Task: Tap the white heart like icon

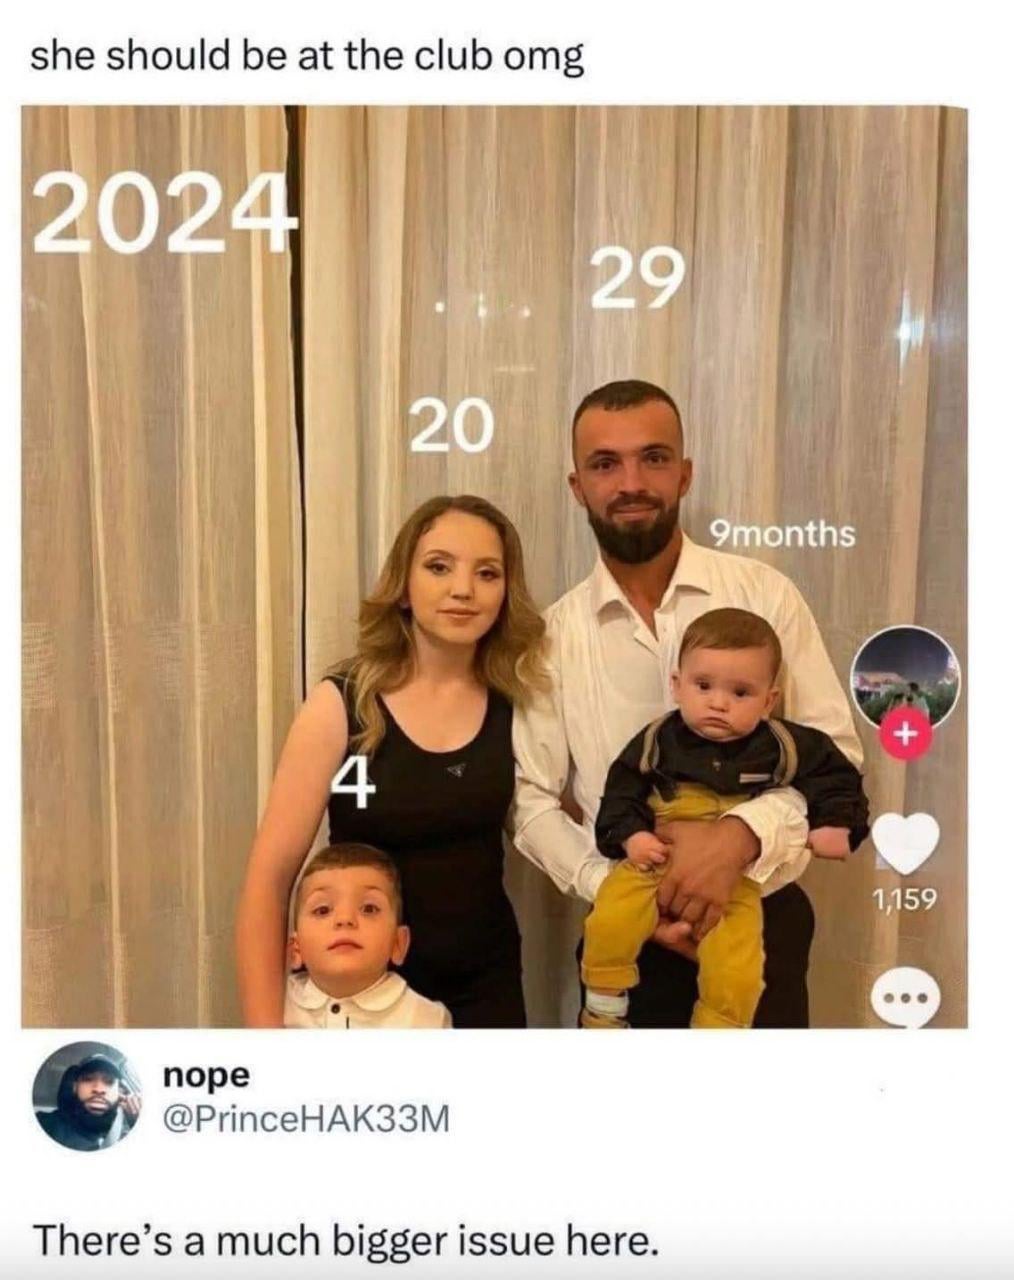Action: (906, 842)
